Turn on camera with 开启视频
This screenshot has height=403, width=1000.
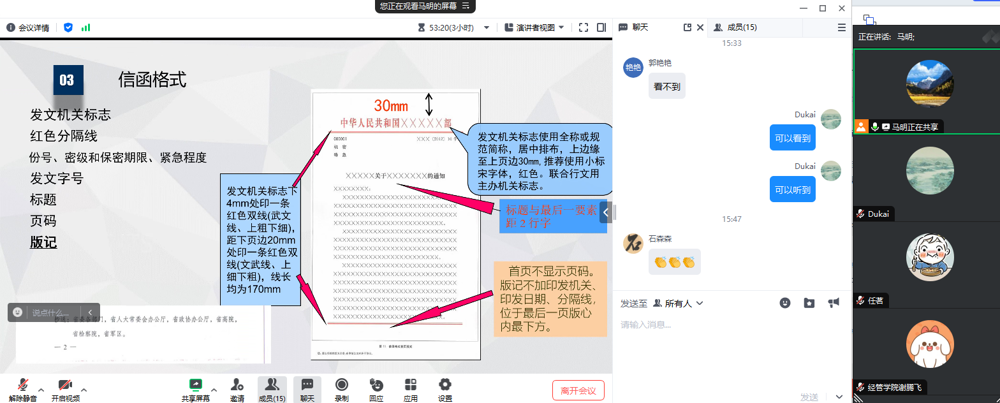pyautogui.click(x=65, y=387)
